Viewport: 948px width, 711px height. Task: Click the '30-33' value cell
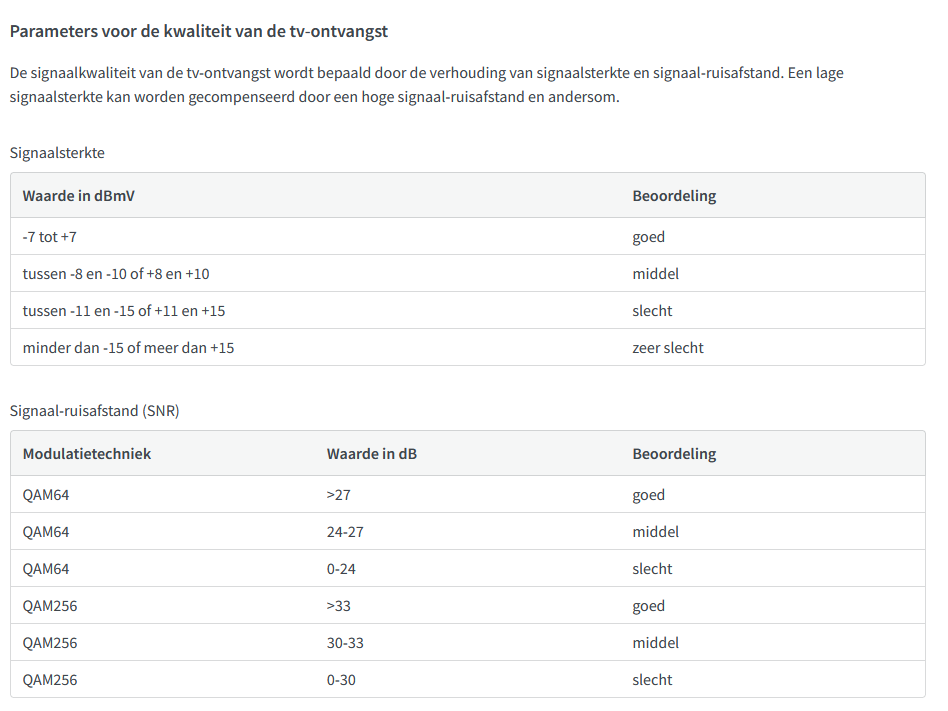click(345, 643)
